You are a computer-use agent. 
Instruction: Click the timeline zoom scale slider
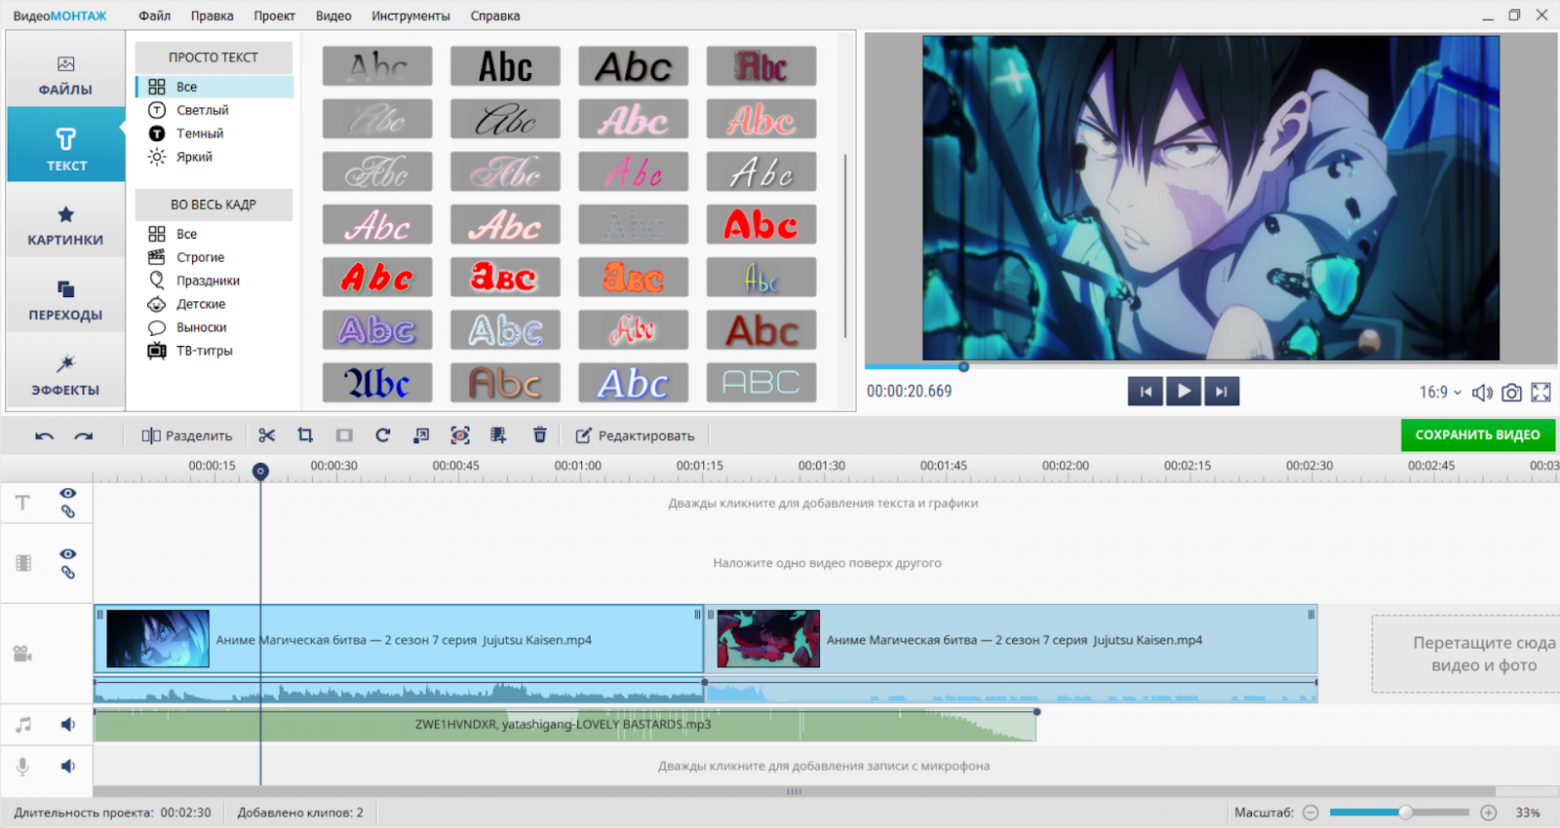click(1400, 813)
